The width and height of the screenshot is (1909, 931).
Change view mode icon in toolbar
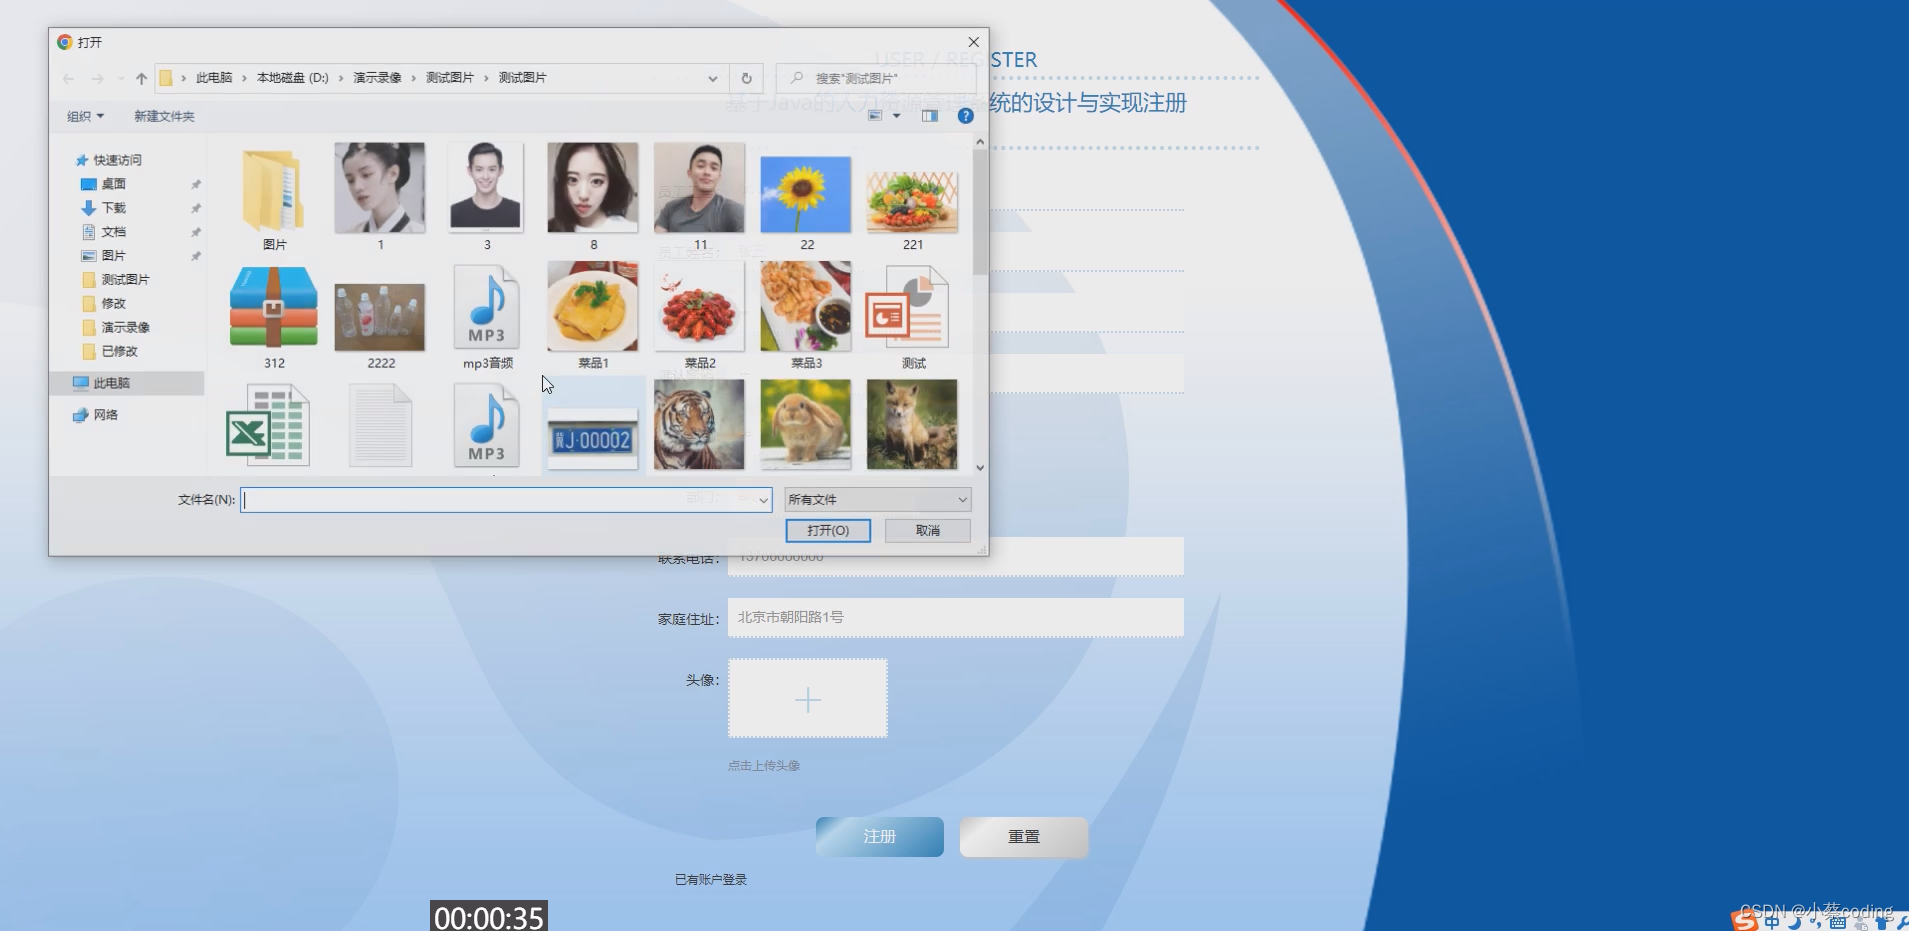pos(875,116)
